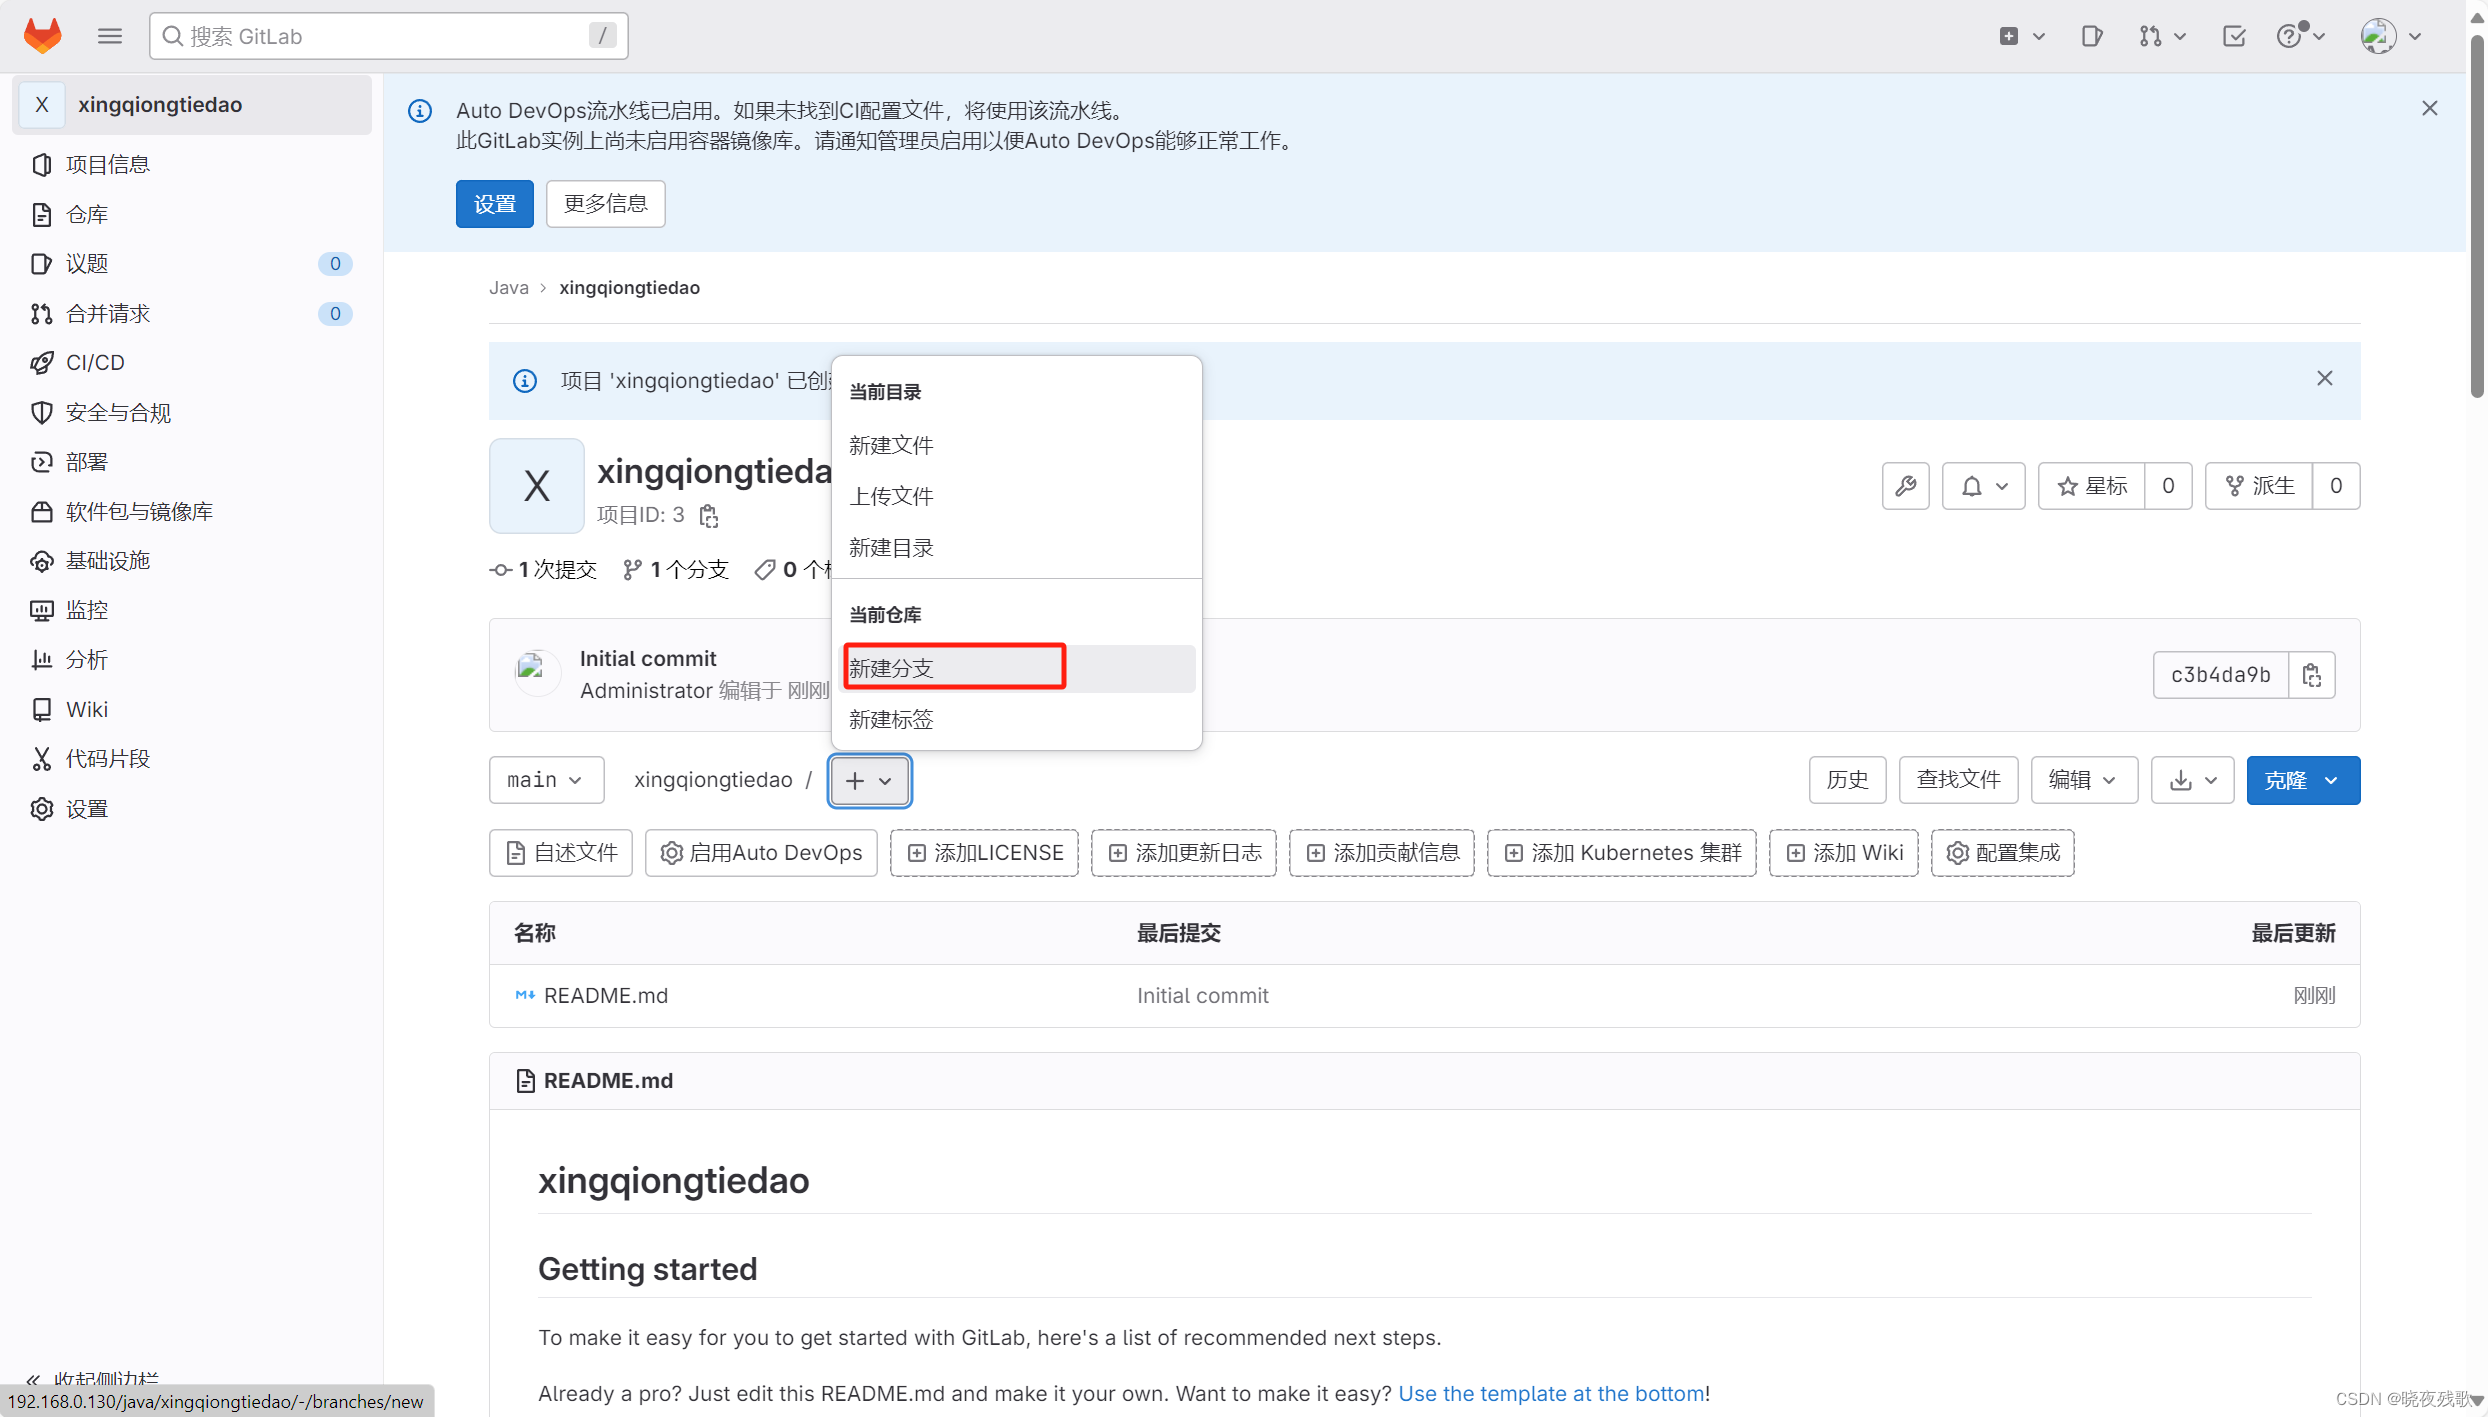
Task: Click the 自述文件 button
Action: click(561, 853)
